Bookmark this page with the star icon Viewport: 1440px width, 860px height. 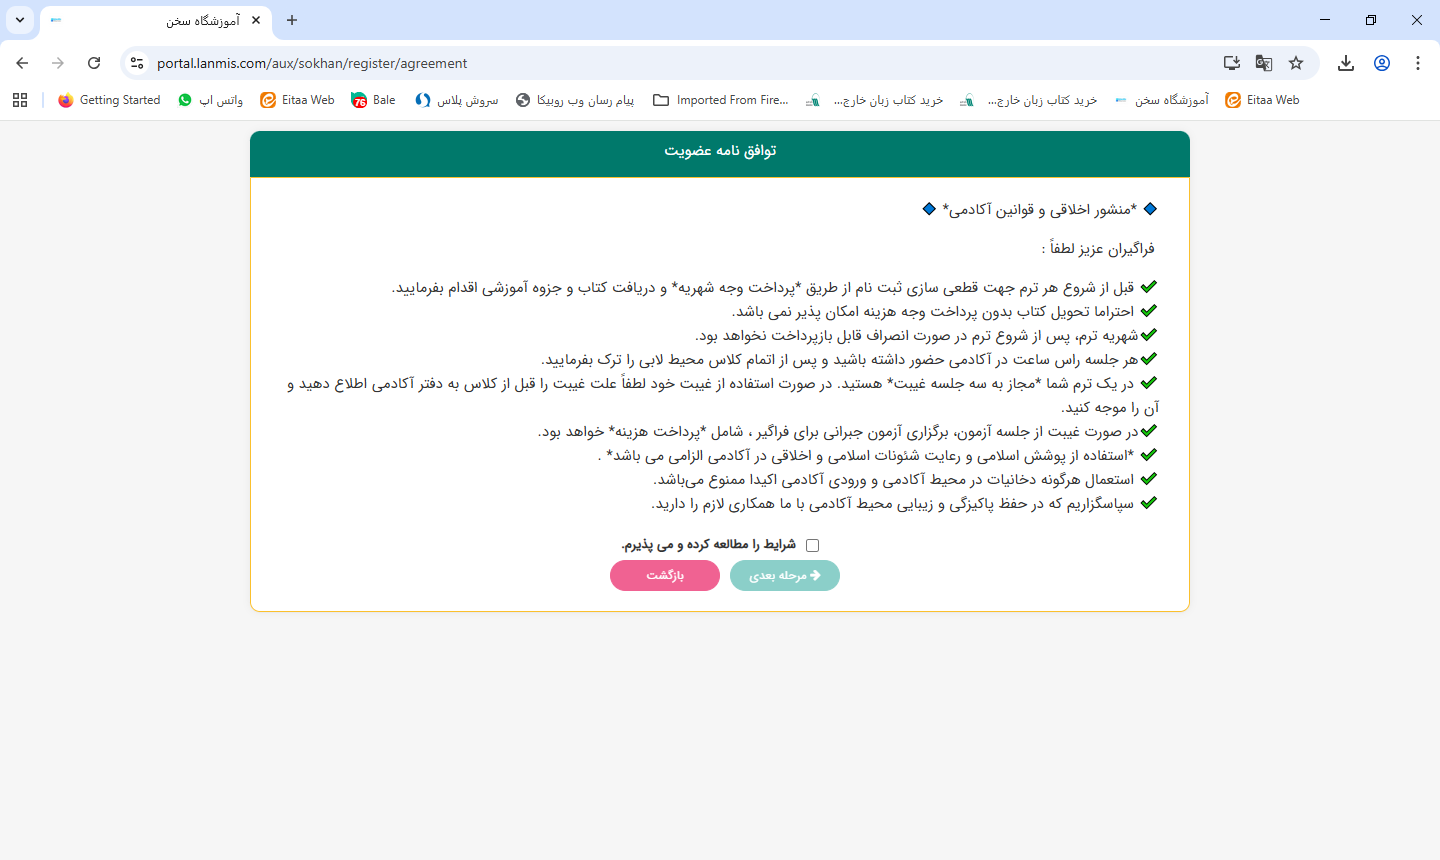pyautogui.click(x=1296, y=62)
